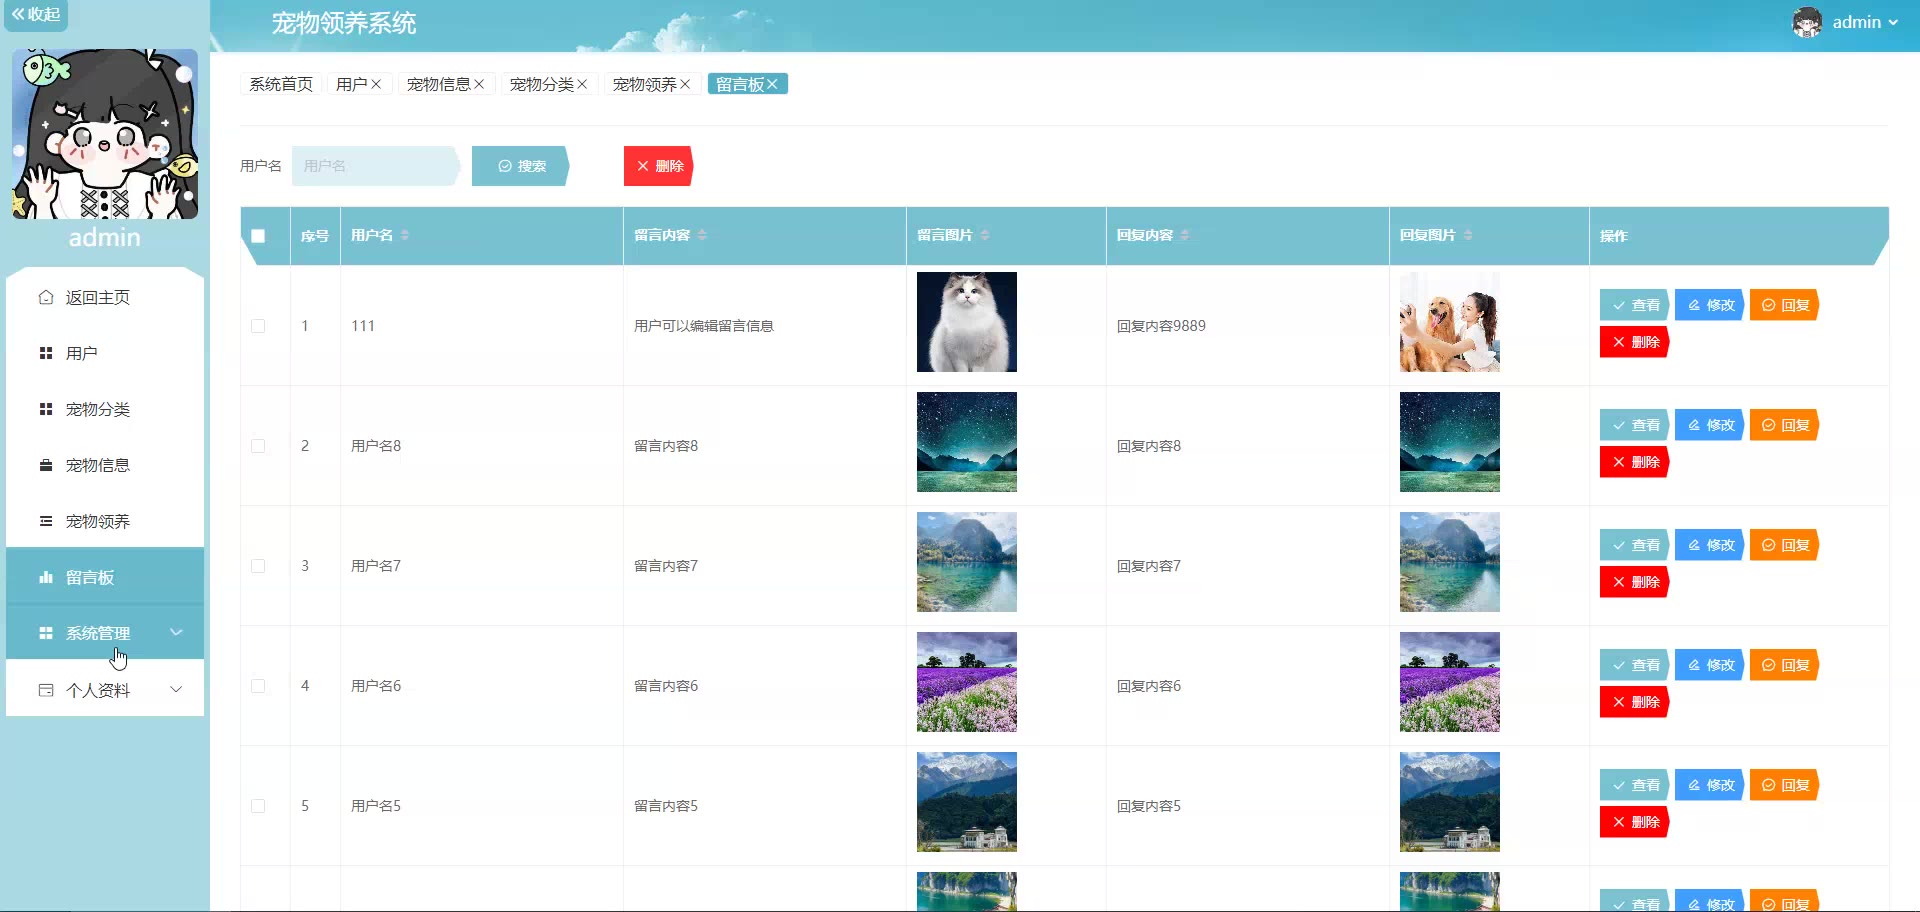This screenshot has width=1920, height=912.
Task: Close the 宠物信息 tab with its X
Action: (479, 84)
